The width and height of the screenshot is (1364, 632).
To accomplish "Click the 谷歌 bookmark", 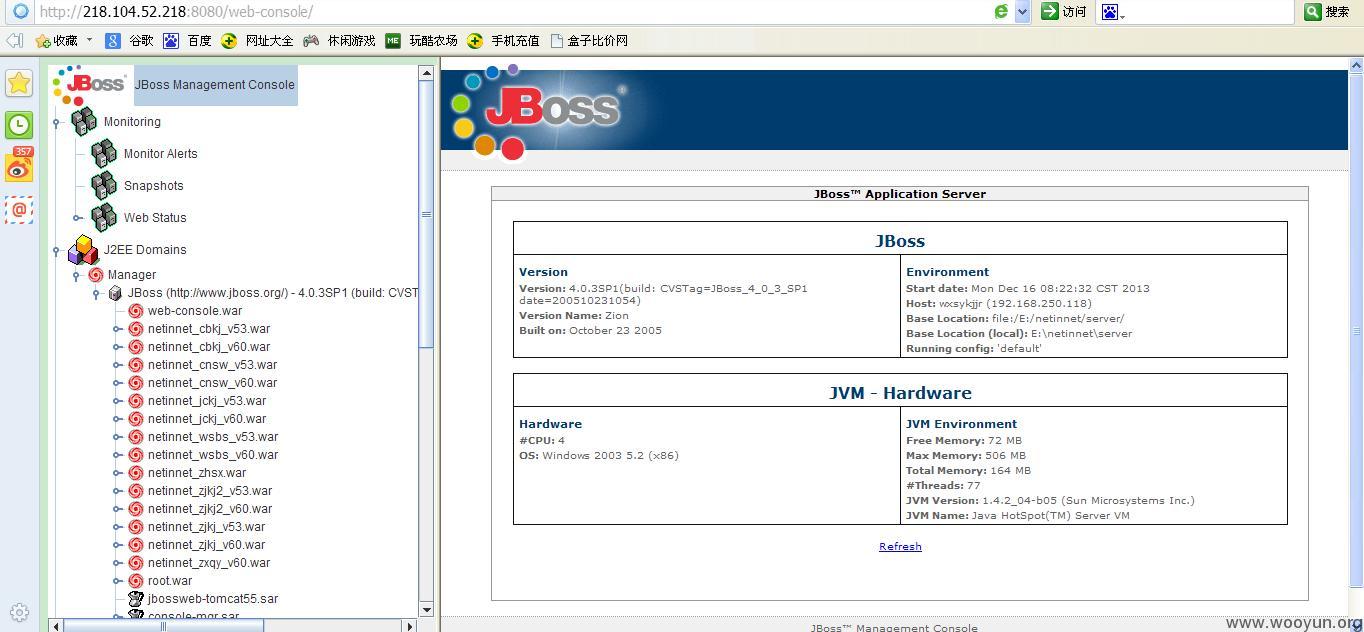I will pyautogui.click(x=130, y=41).
